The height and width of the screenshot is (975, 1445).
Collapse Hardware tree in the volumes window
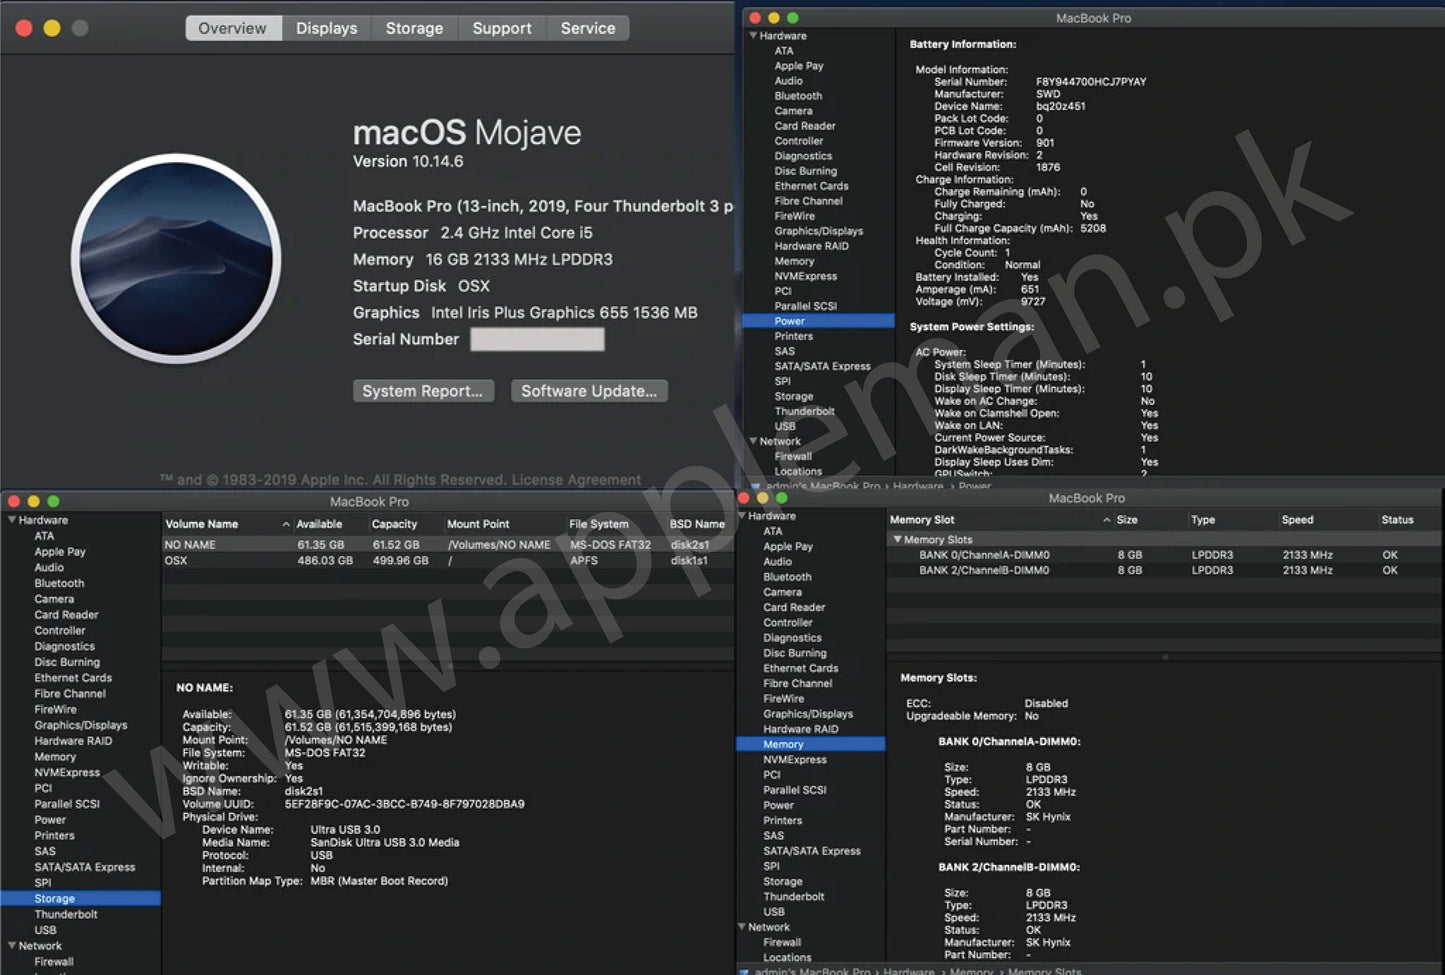coord(12,520)
